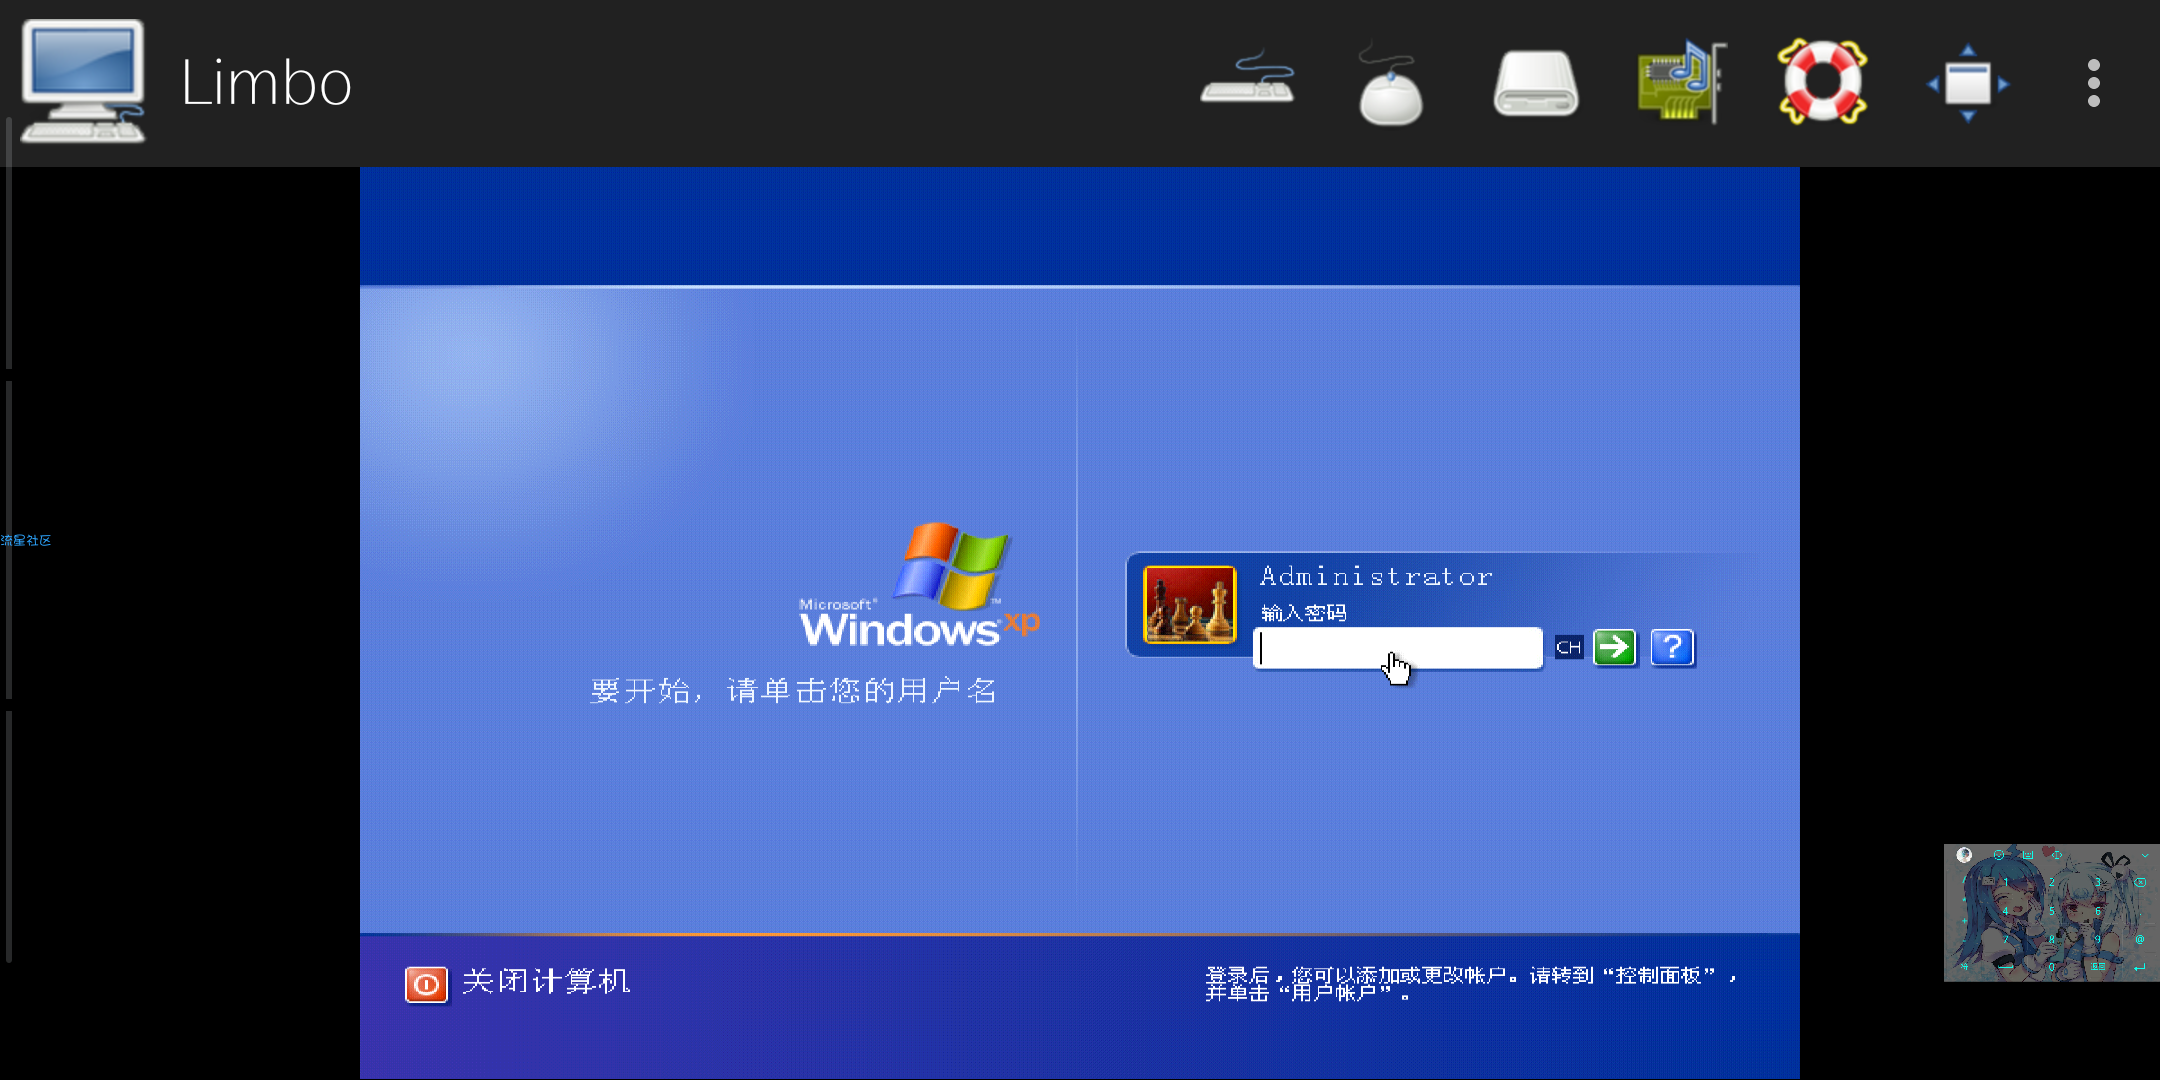The image size is (2160, 1080).
Task: Tap the screen move/resize arrows icon
Action: pos(1968,83)
